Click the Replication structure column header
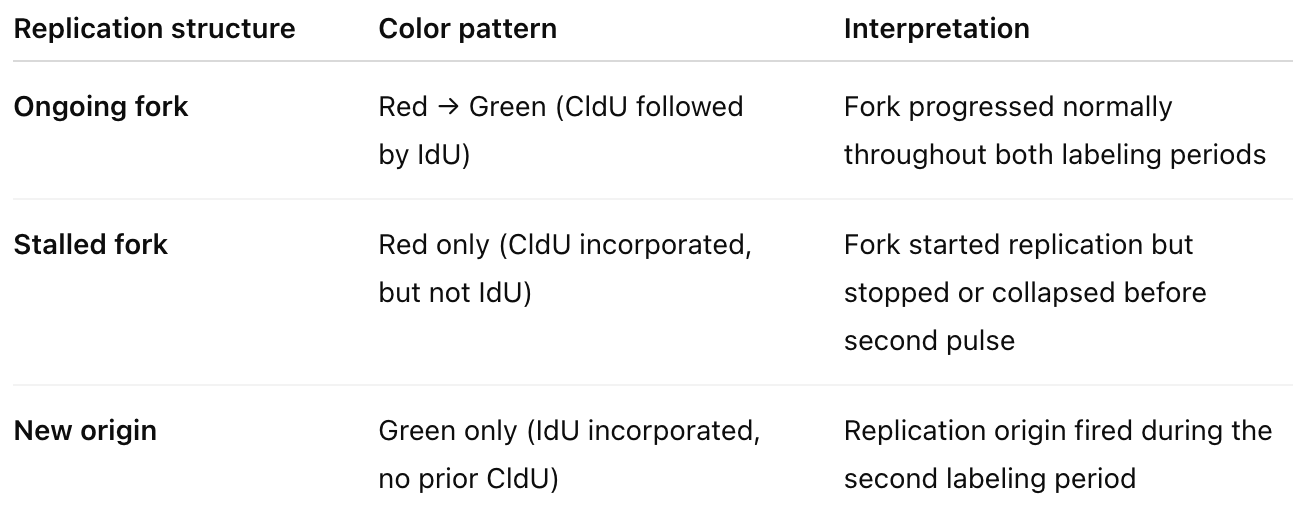 click(154, 29)
